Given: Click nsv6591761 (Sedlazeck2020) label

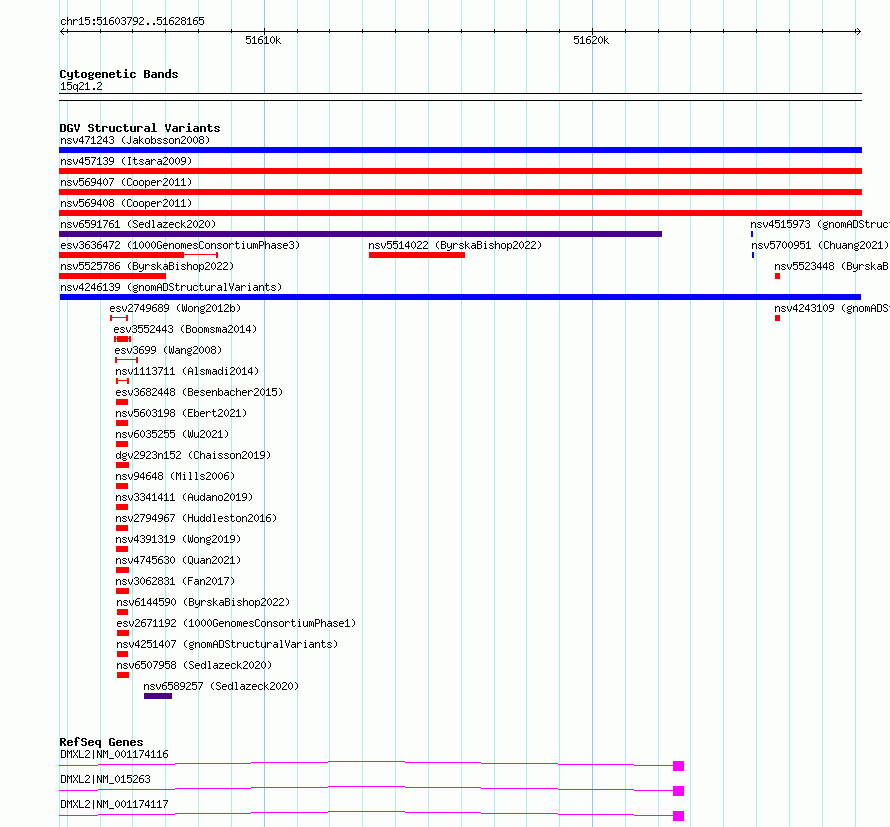Looking at the screenshot, I should click(x=138, y=224).
